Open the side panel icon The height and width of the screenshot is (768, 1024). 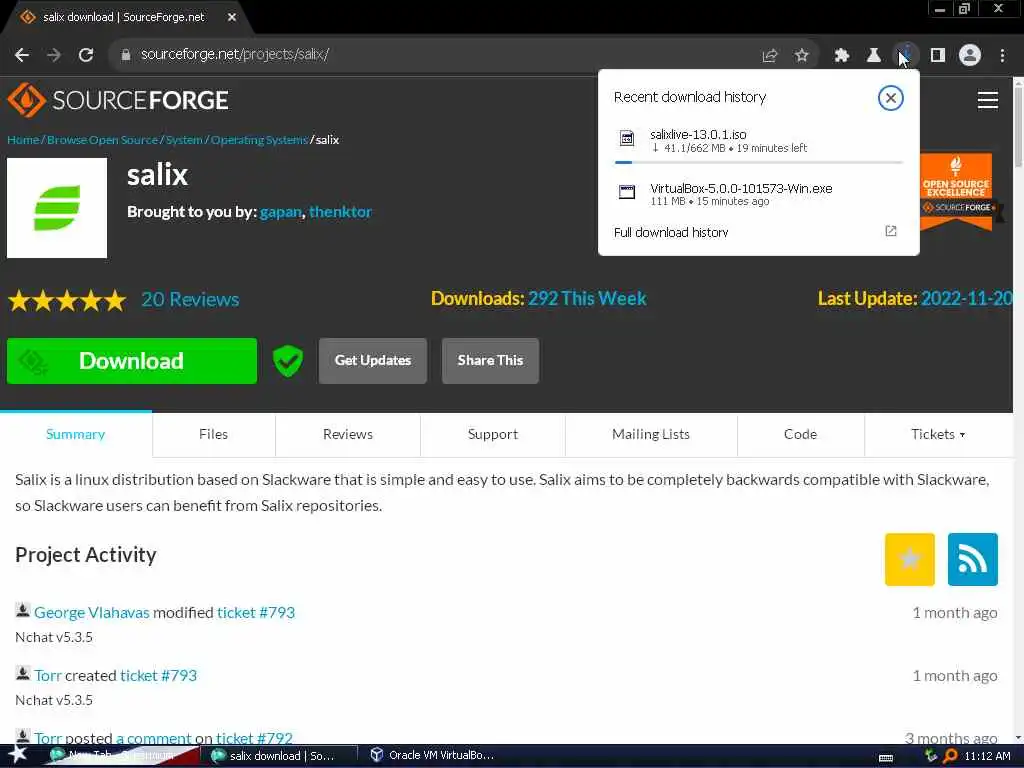[x=938, y=56]
